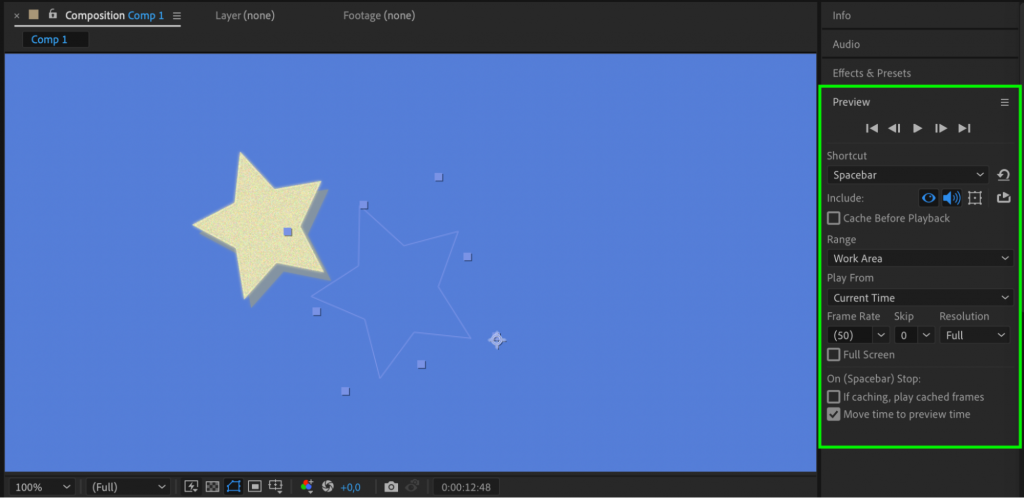Toggle overlays and layer controls in Preview
This screenshot has width=1024, height=498.
[975, 198]
